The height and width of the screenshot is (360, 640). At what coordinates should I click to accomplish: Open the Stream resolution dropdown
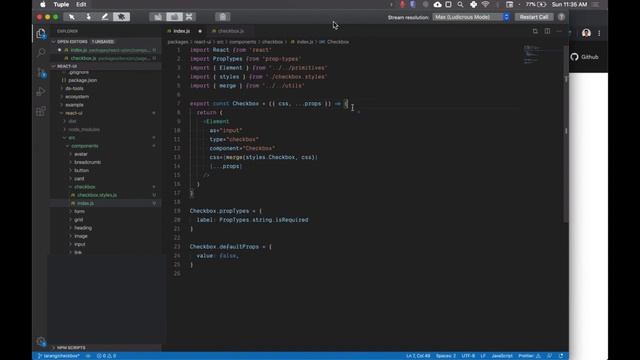tap(472, 17)
